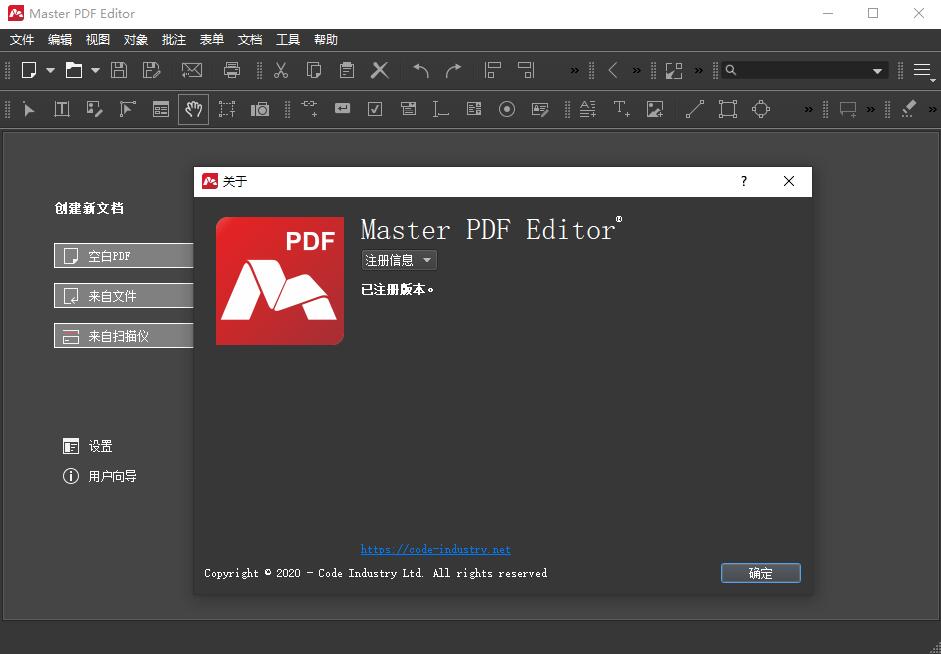
Task: Expand overflow chevron beside Ellipse tool
Action: tap(808, 110)
